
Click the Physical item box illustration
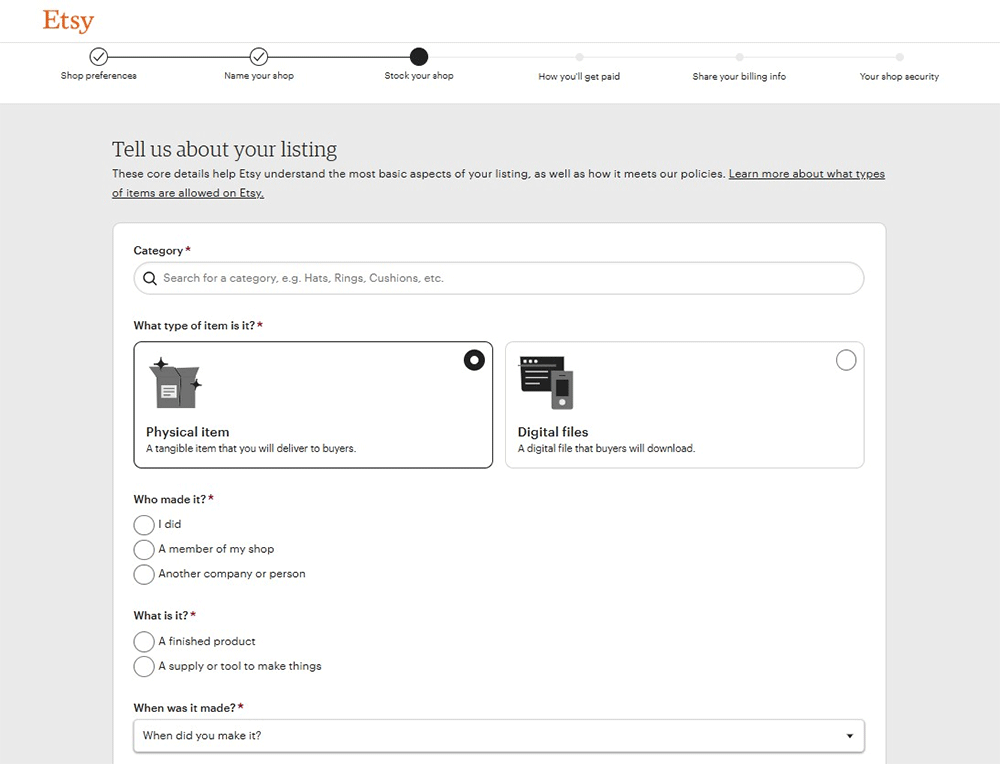point(174,382)
